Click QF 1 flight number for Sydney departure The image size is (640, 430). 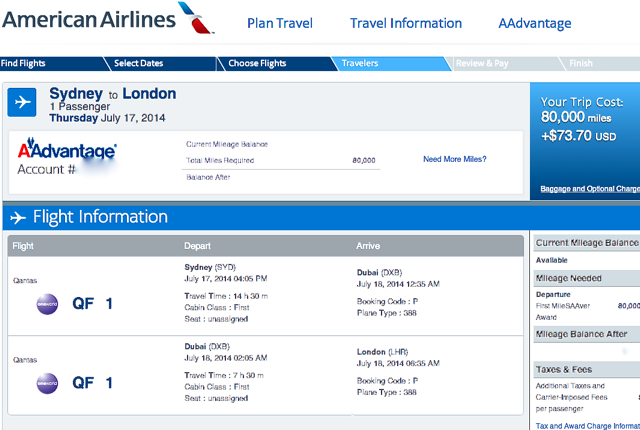pyautogui.click(x=92, y=304)
